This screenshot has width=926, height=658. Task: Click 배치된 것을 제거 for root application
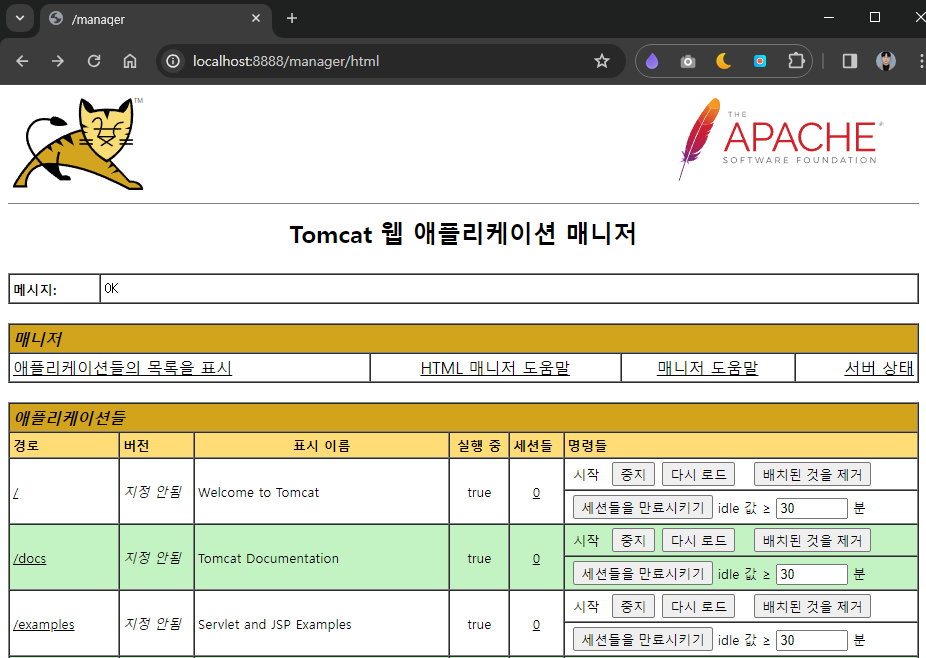[x=812, y=474]
